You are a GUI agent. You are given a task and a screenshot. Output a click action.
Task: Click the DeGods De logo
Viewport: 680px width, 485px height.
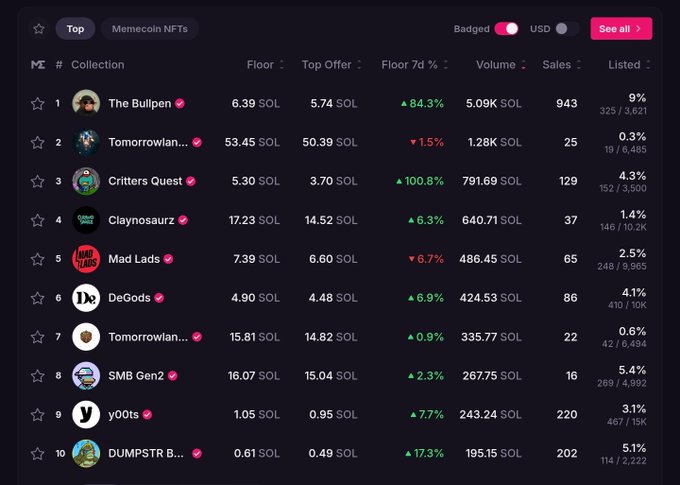(86, 298)
